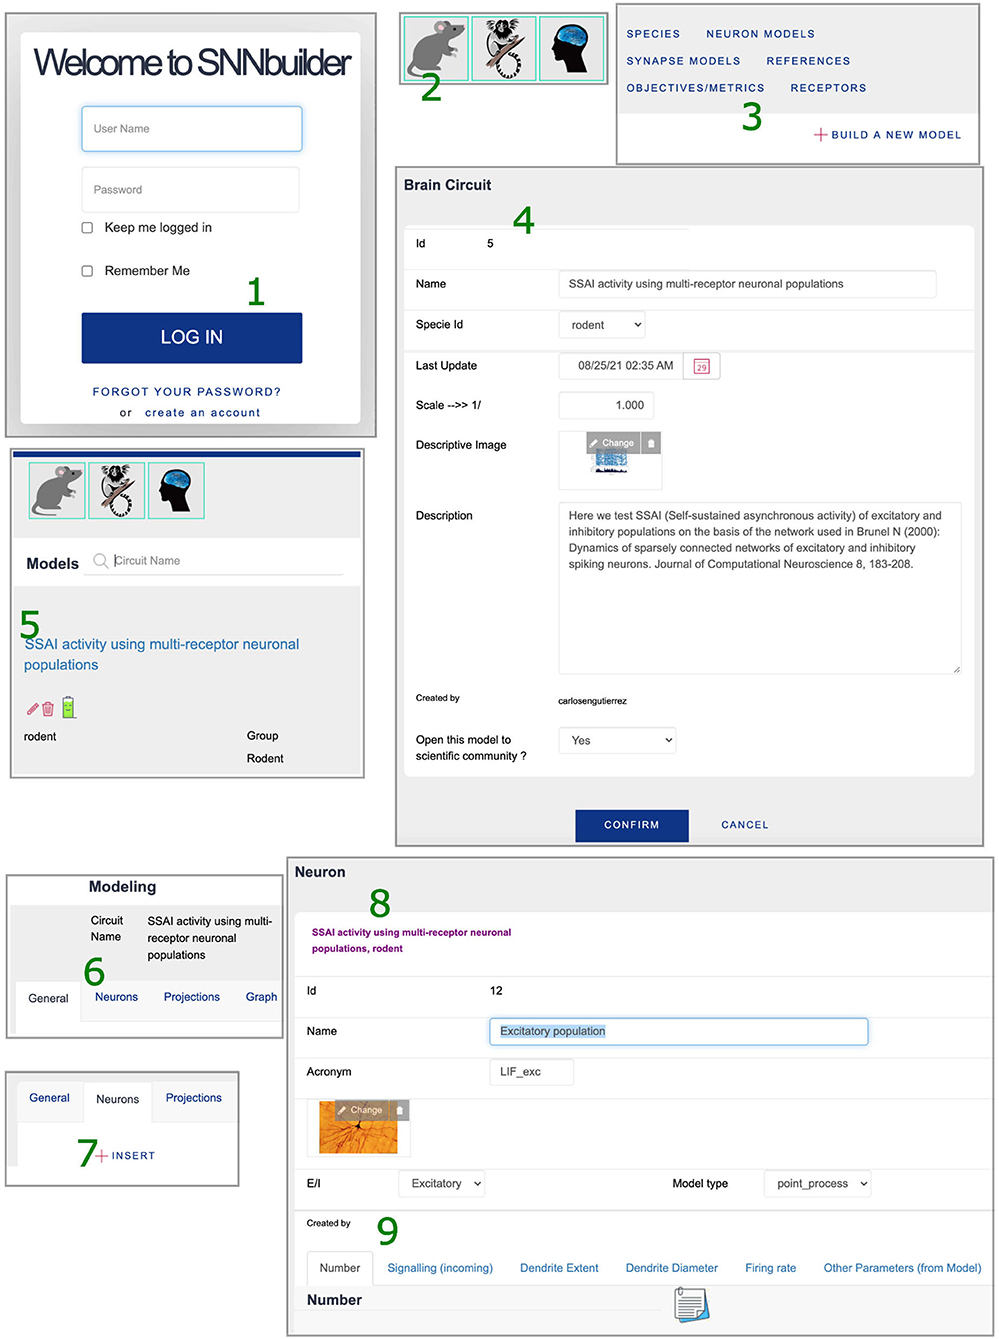The image size is (999, 1339).
Task: Expand the Model type dropdown showing point_process
Action: (817, 1183)
